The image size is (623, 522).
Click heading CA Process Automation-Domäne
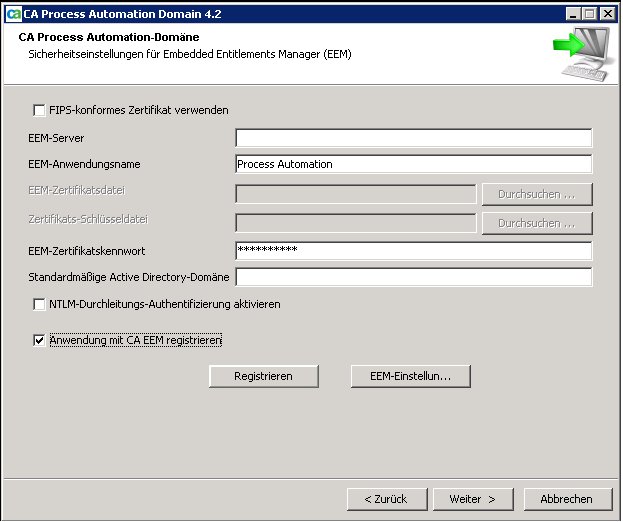pos(109,37)
